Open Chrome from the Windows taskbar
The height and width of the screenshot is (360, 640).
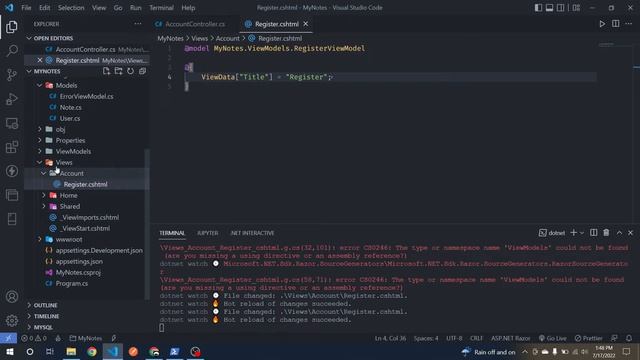(92, 351)
